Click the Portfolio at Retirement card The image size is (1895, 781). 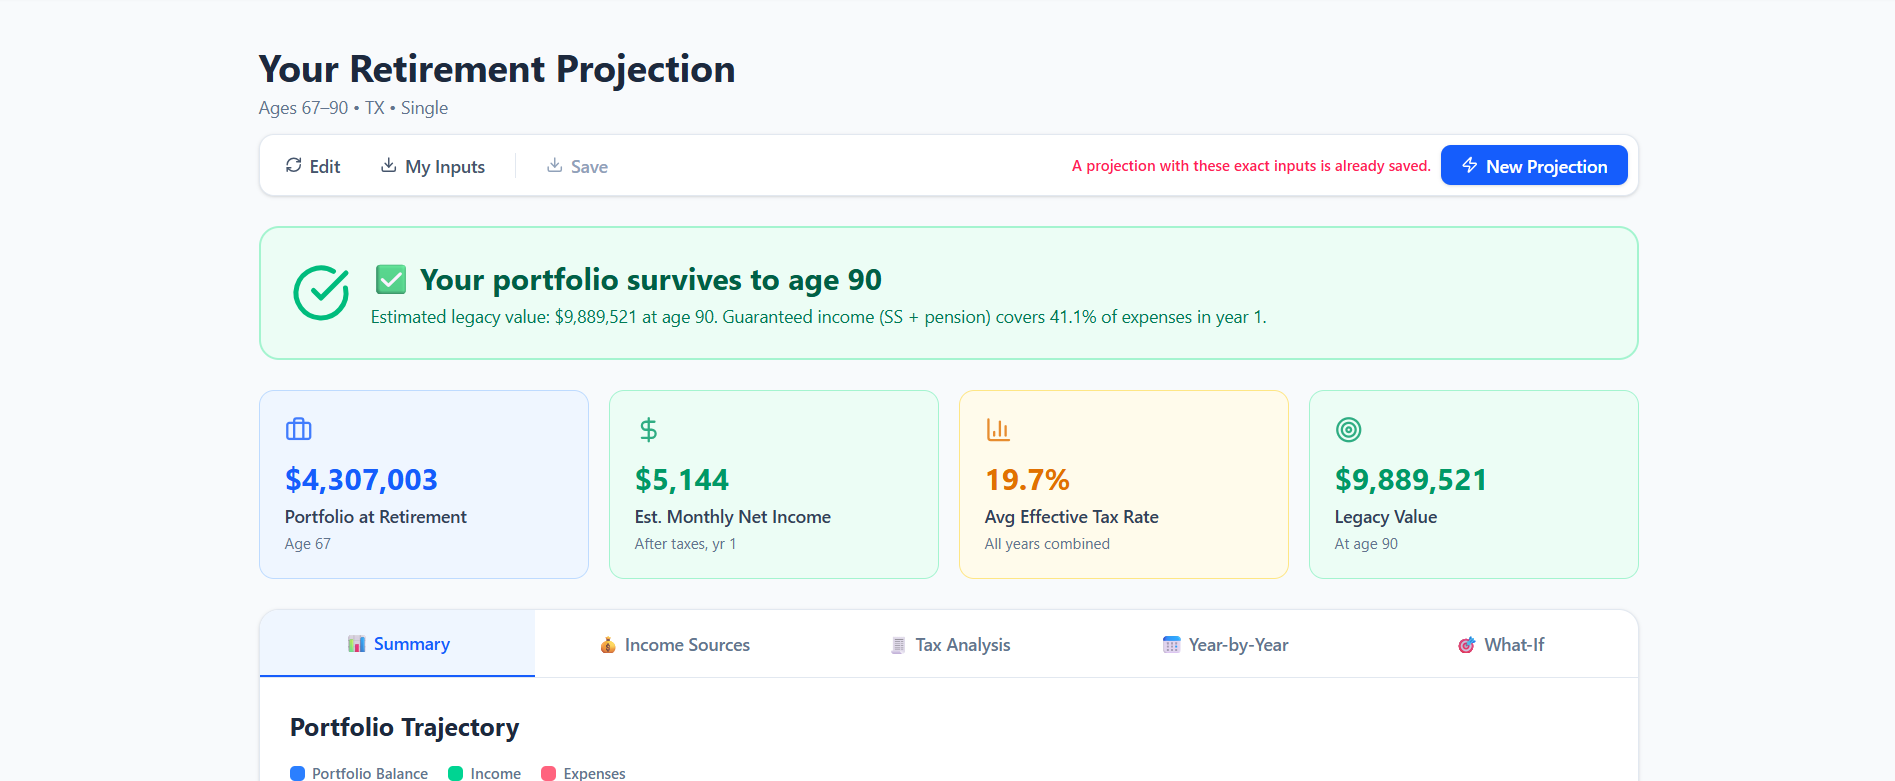(424, 484)
